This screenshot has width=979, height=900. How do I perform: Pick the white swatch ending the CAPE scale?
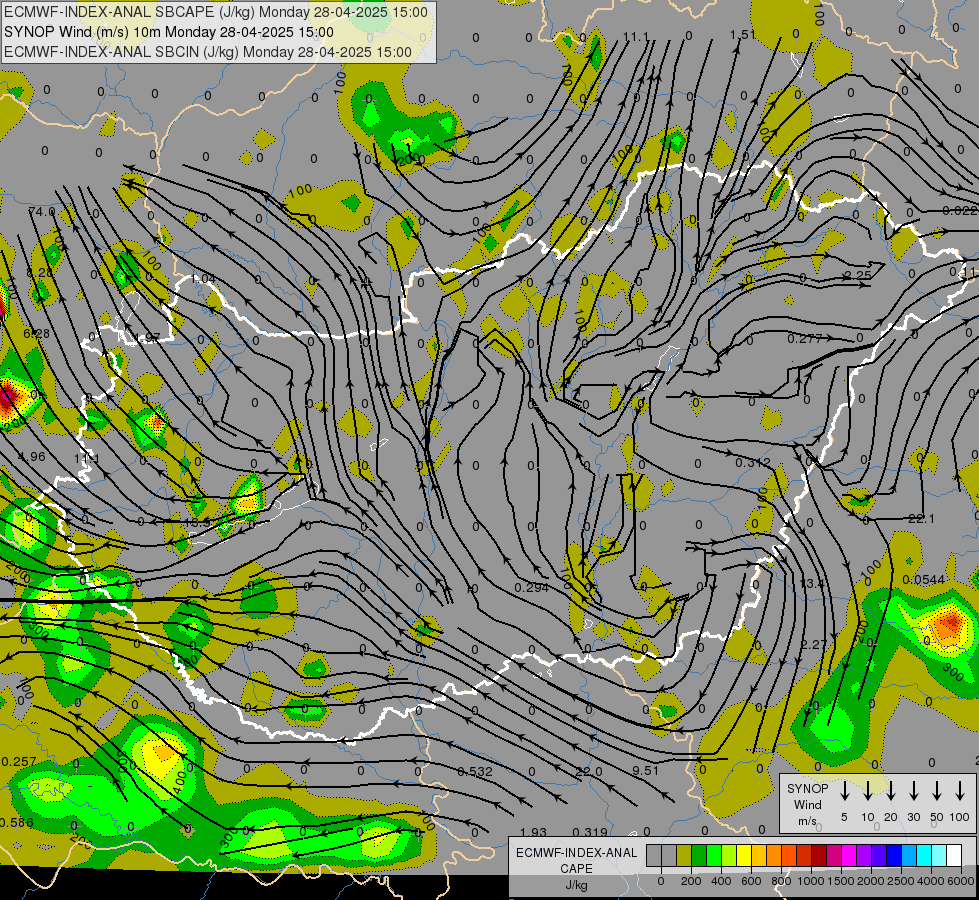[954, 856]
